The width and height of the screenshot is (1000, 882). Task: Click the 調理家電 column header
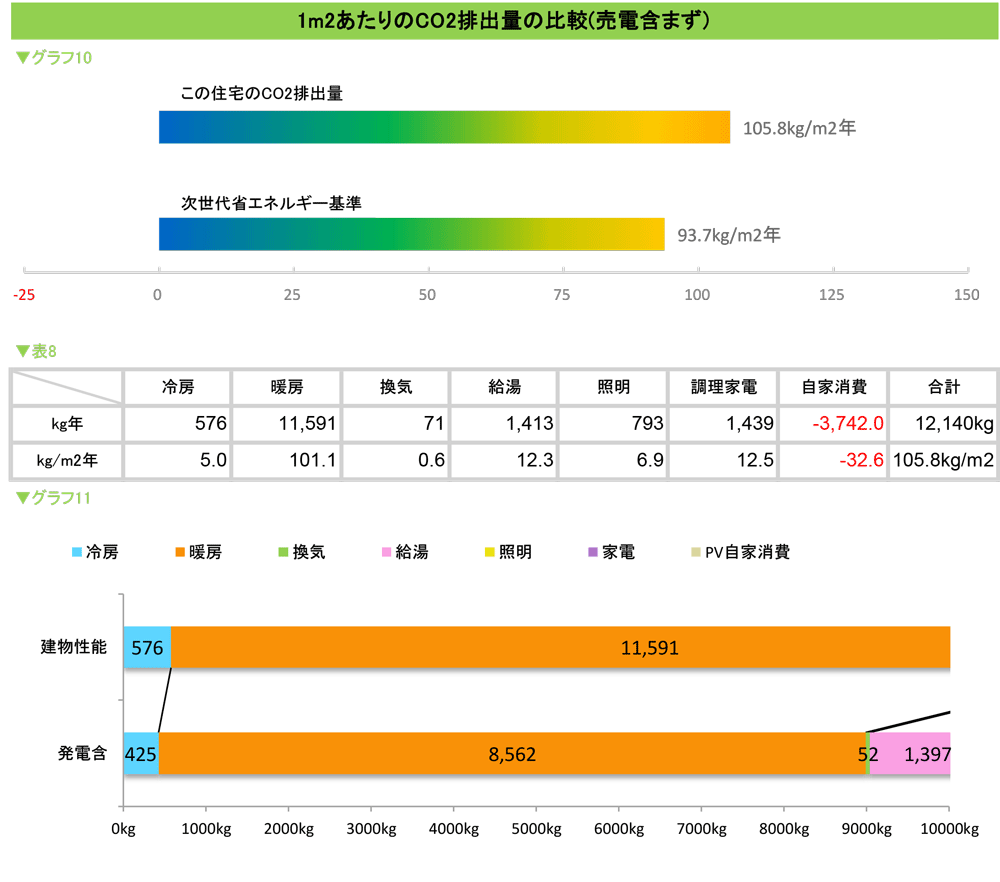click(723, 387)
